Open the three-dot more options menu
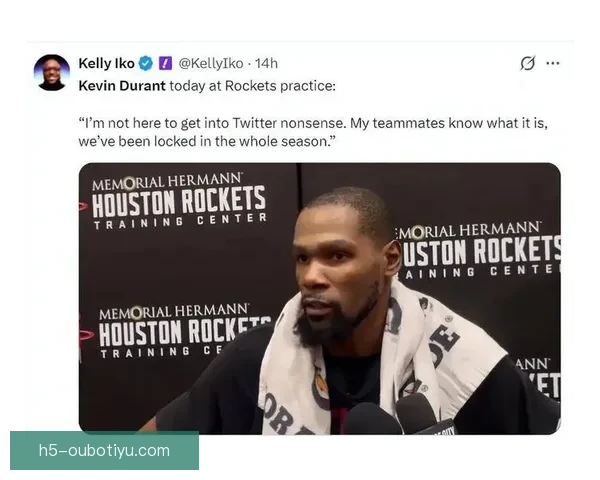Image resolution: width=600 pixels, height=480 pixels. pyautogui.click(x=553, y=63)
